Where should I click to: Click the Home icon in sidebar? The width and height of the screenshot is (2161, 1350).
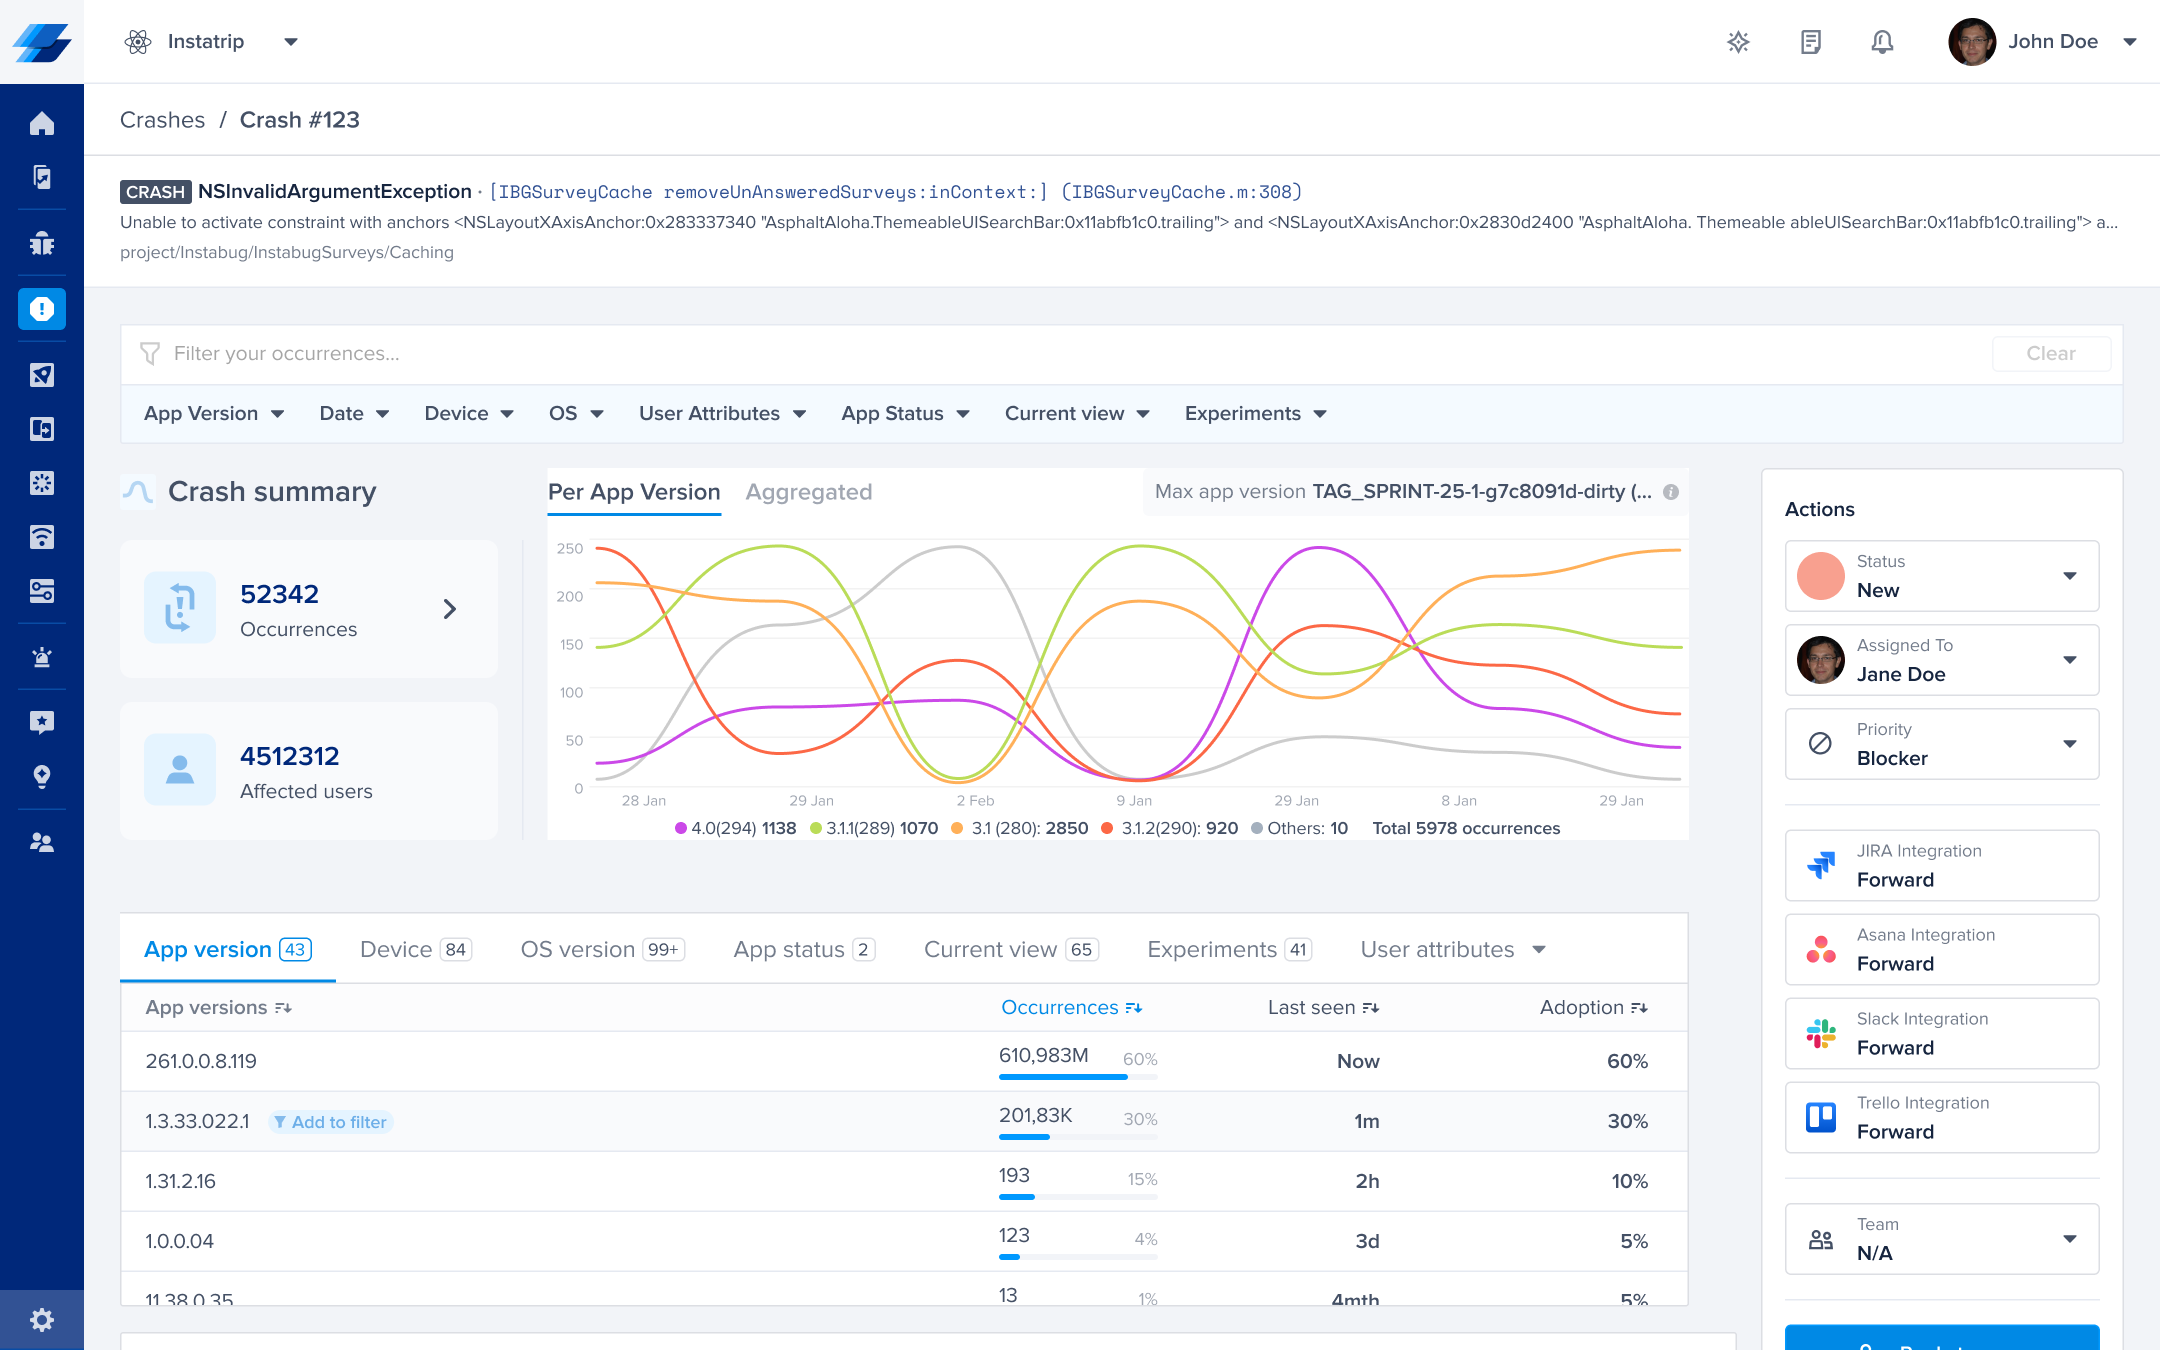tap(42, 123)
